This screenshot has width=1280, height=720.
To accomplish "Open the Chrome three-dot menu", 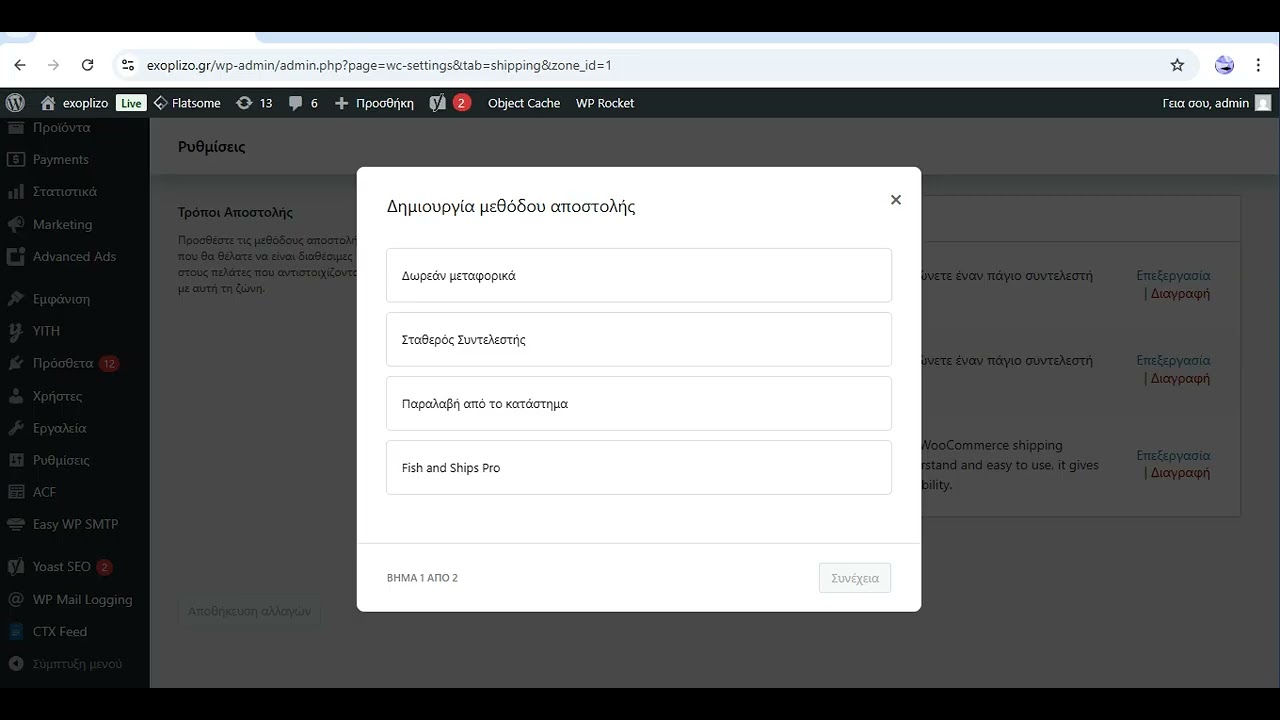I will (x=1257, y=65).
